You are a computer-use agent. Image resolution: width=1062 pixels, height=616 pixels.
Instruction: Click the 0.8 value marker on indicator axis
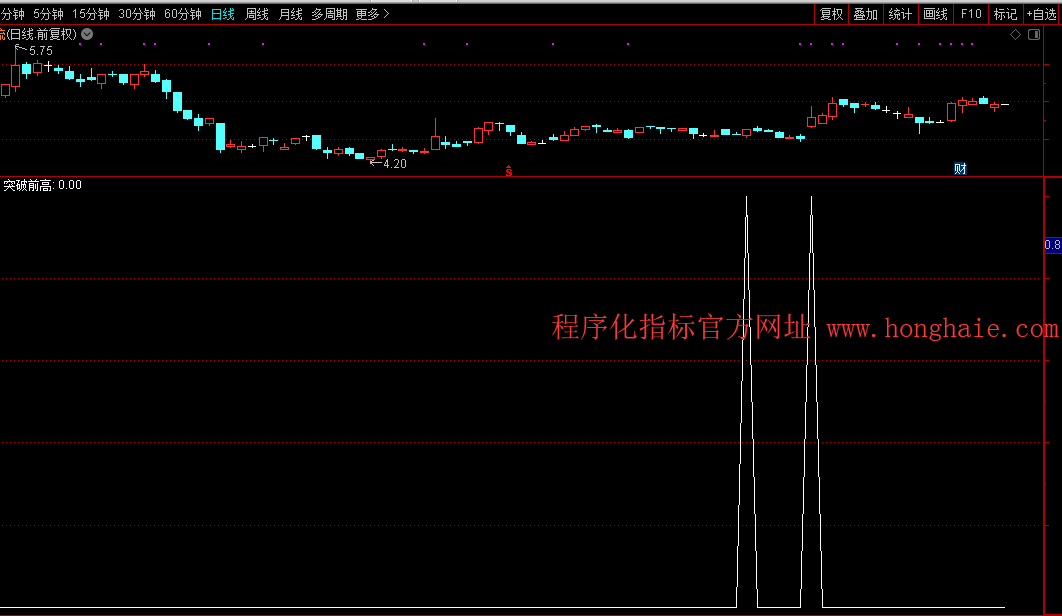pyautogui.click(x=1052, y=245)
